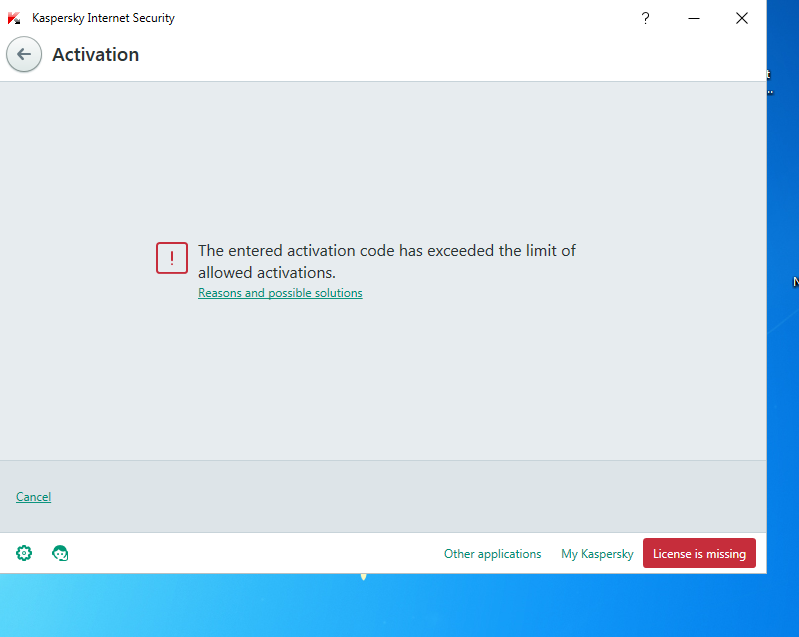799x637 pixels.
Task: Click the Activation page heading
Action: (96, 55)
